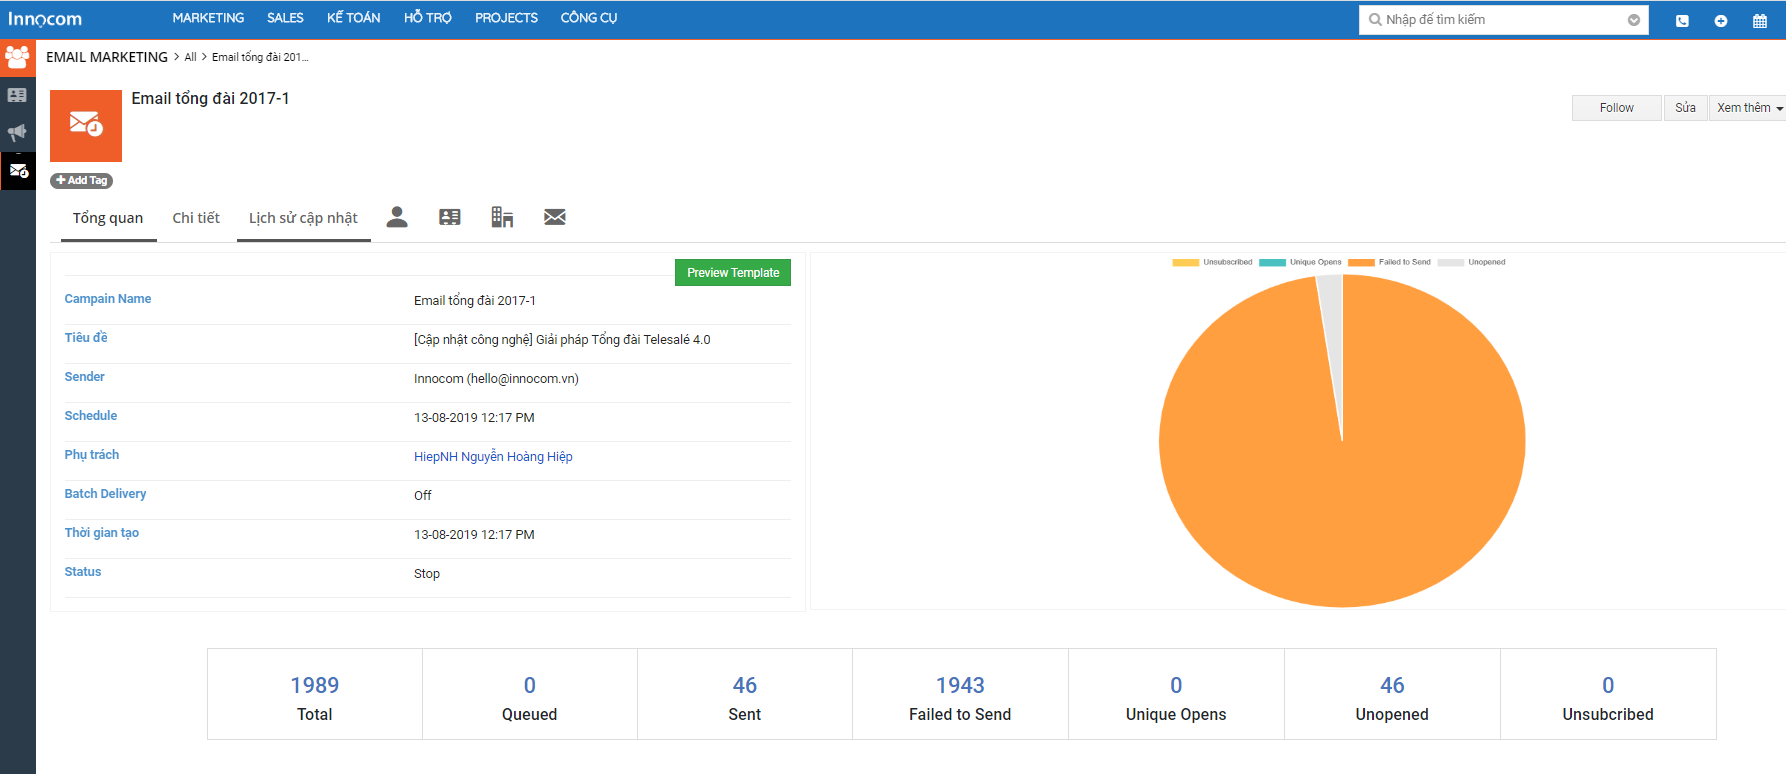Screen dimensions: 1786x774
Task: Toggle the Failed to Send legend item
Action: point(1389,262)
